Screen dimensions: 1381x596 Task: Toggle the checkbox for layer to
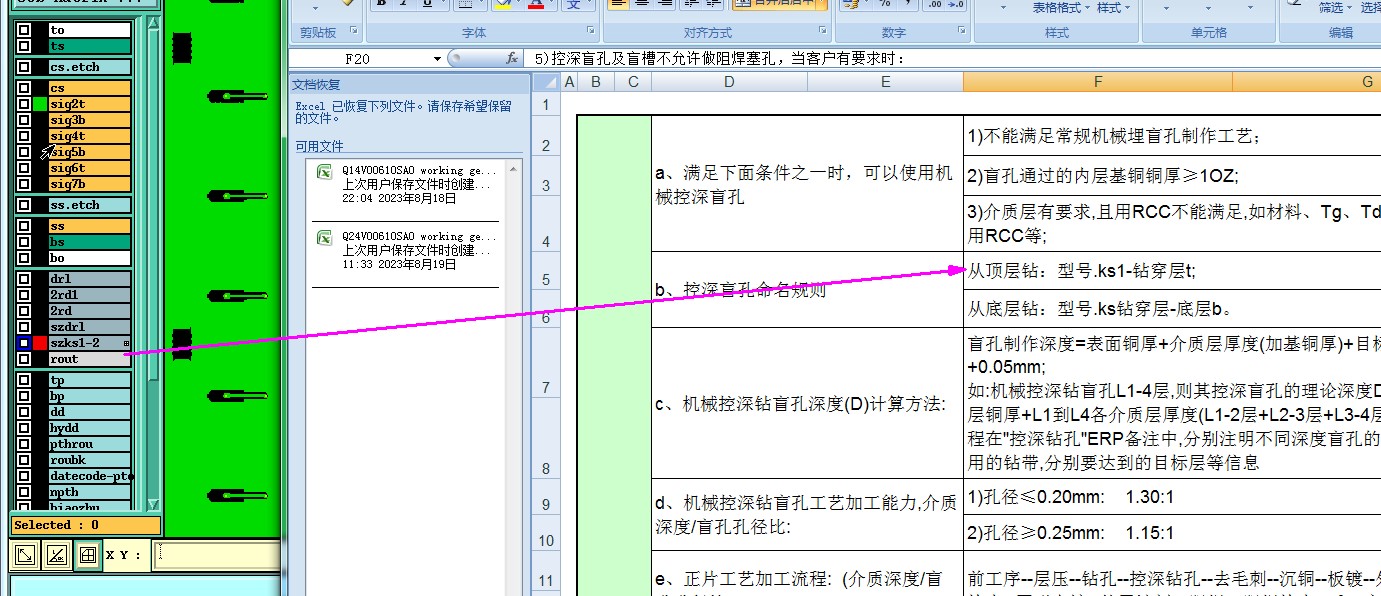click(x=24, y=31)
